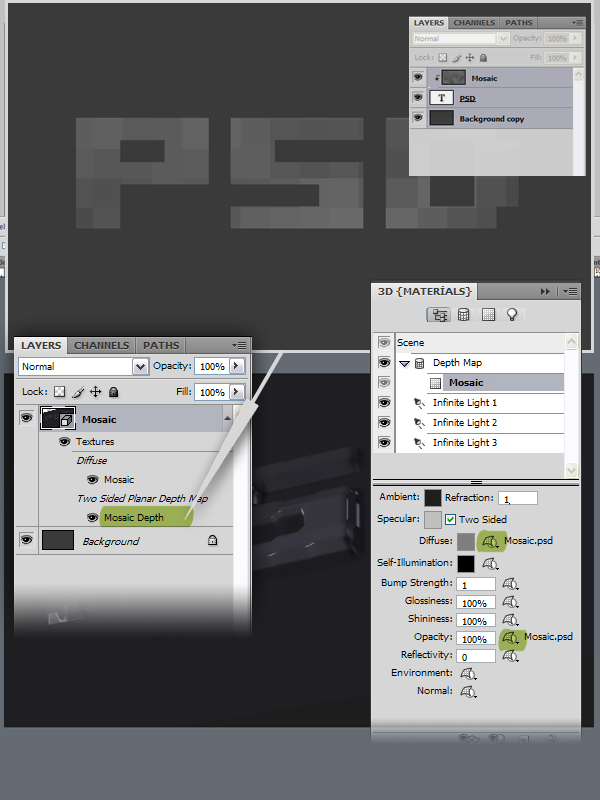Open Shininess texture map menu
Image resolution: width=600 pixels, height=800 pixels.
click(x=510, y=620)
